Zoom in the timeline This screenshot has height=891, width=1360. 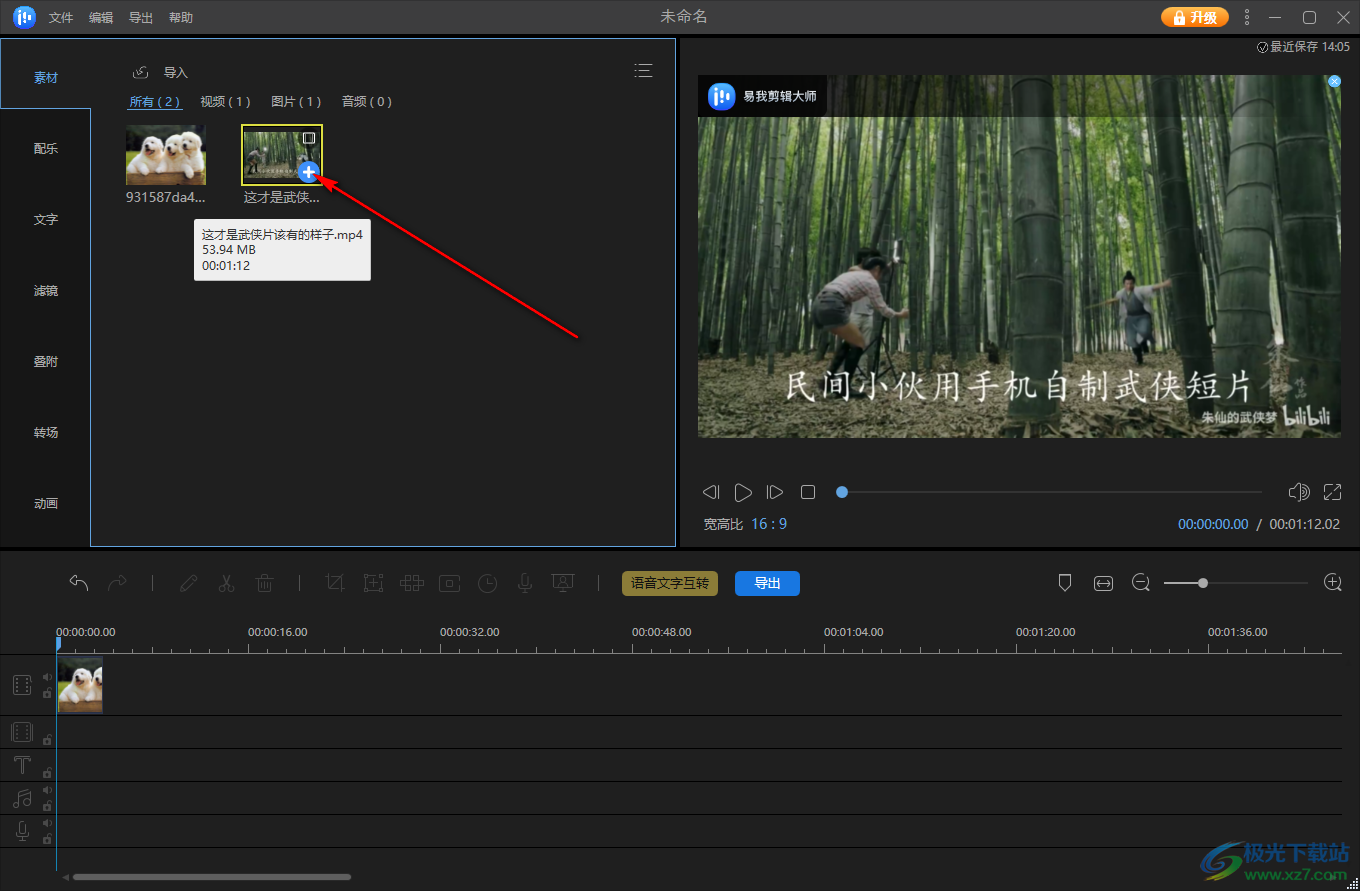(1332, 583)
